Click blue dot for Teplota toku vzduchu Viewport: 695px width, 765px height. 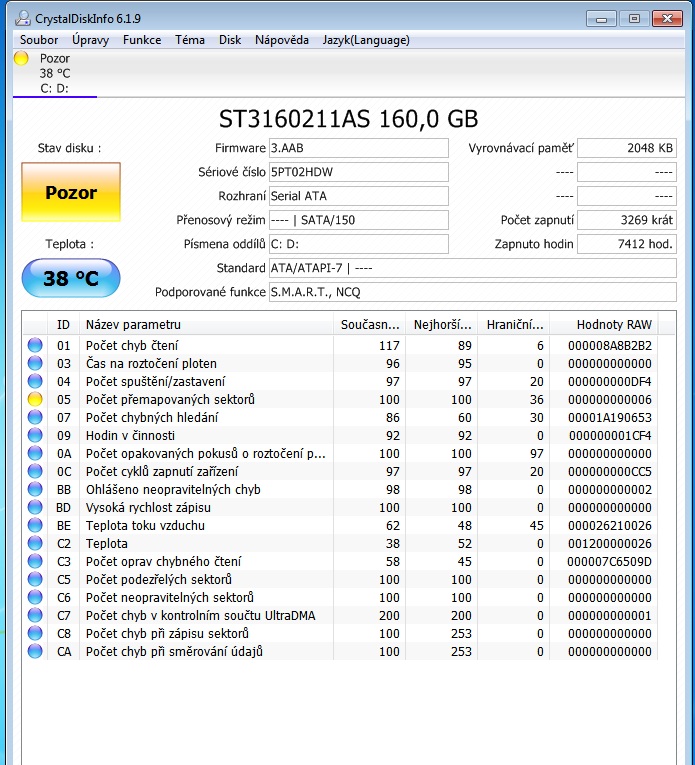tap(35, 525)
